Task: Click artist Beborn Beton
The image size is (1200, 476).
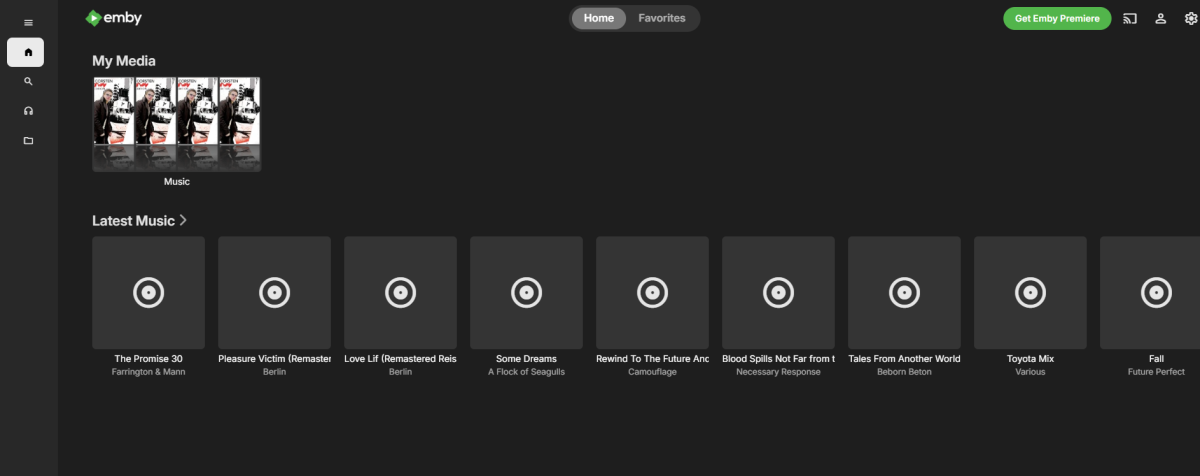Action: pyautogui.click(x=904, y=372)
